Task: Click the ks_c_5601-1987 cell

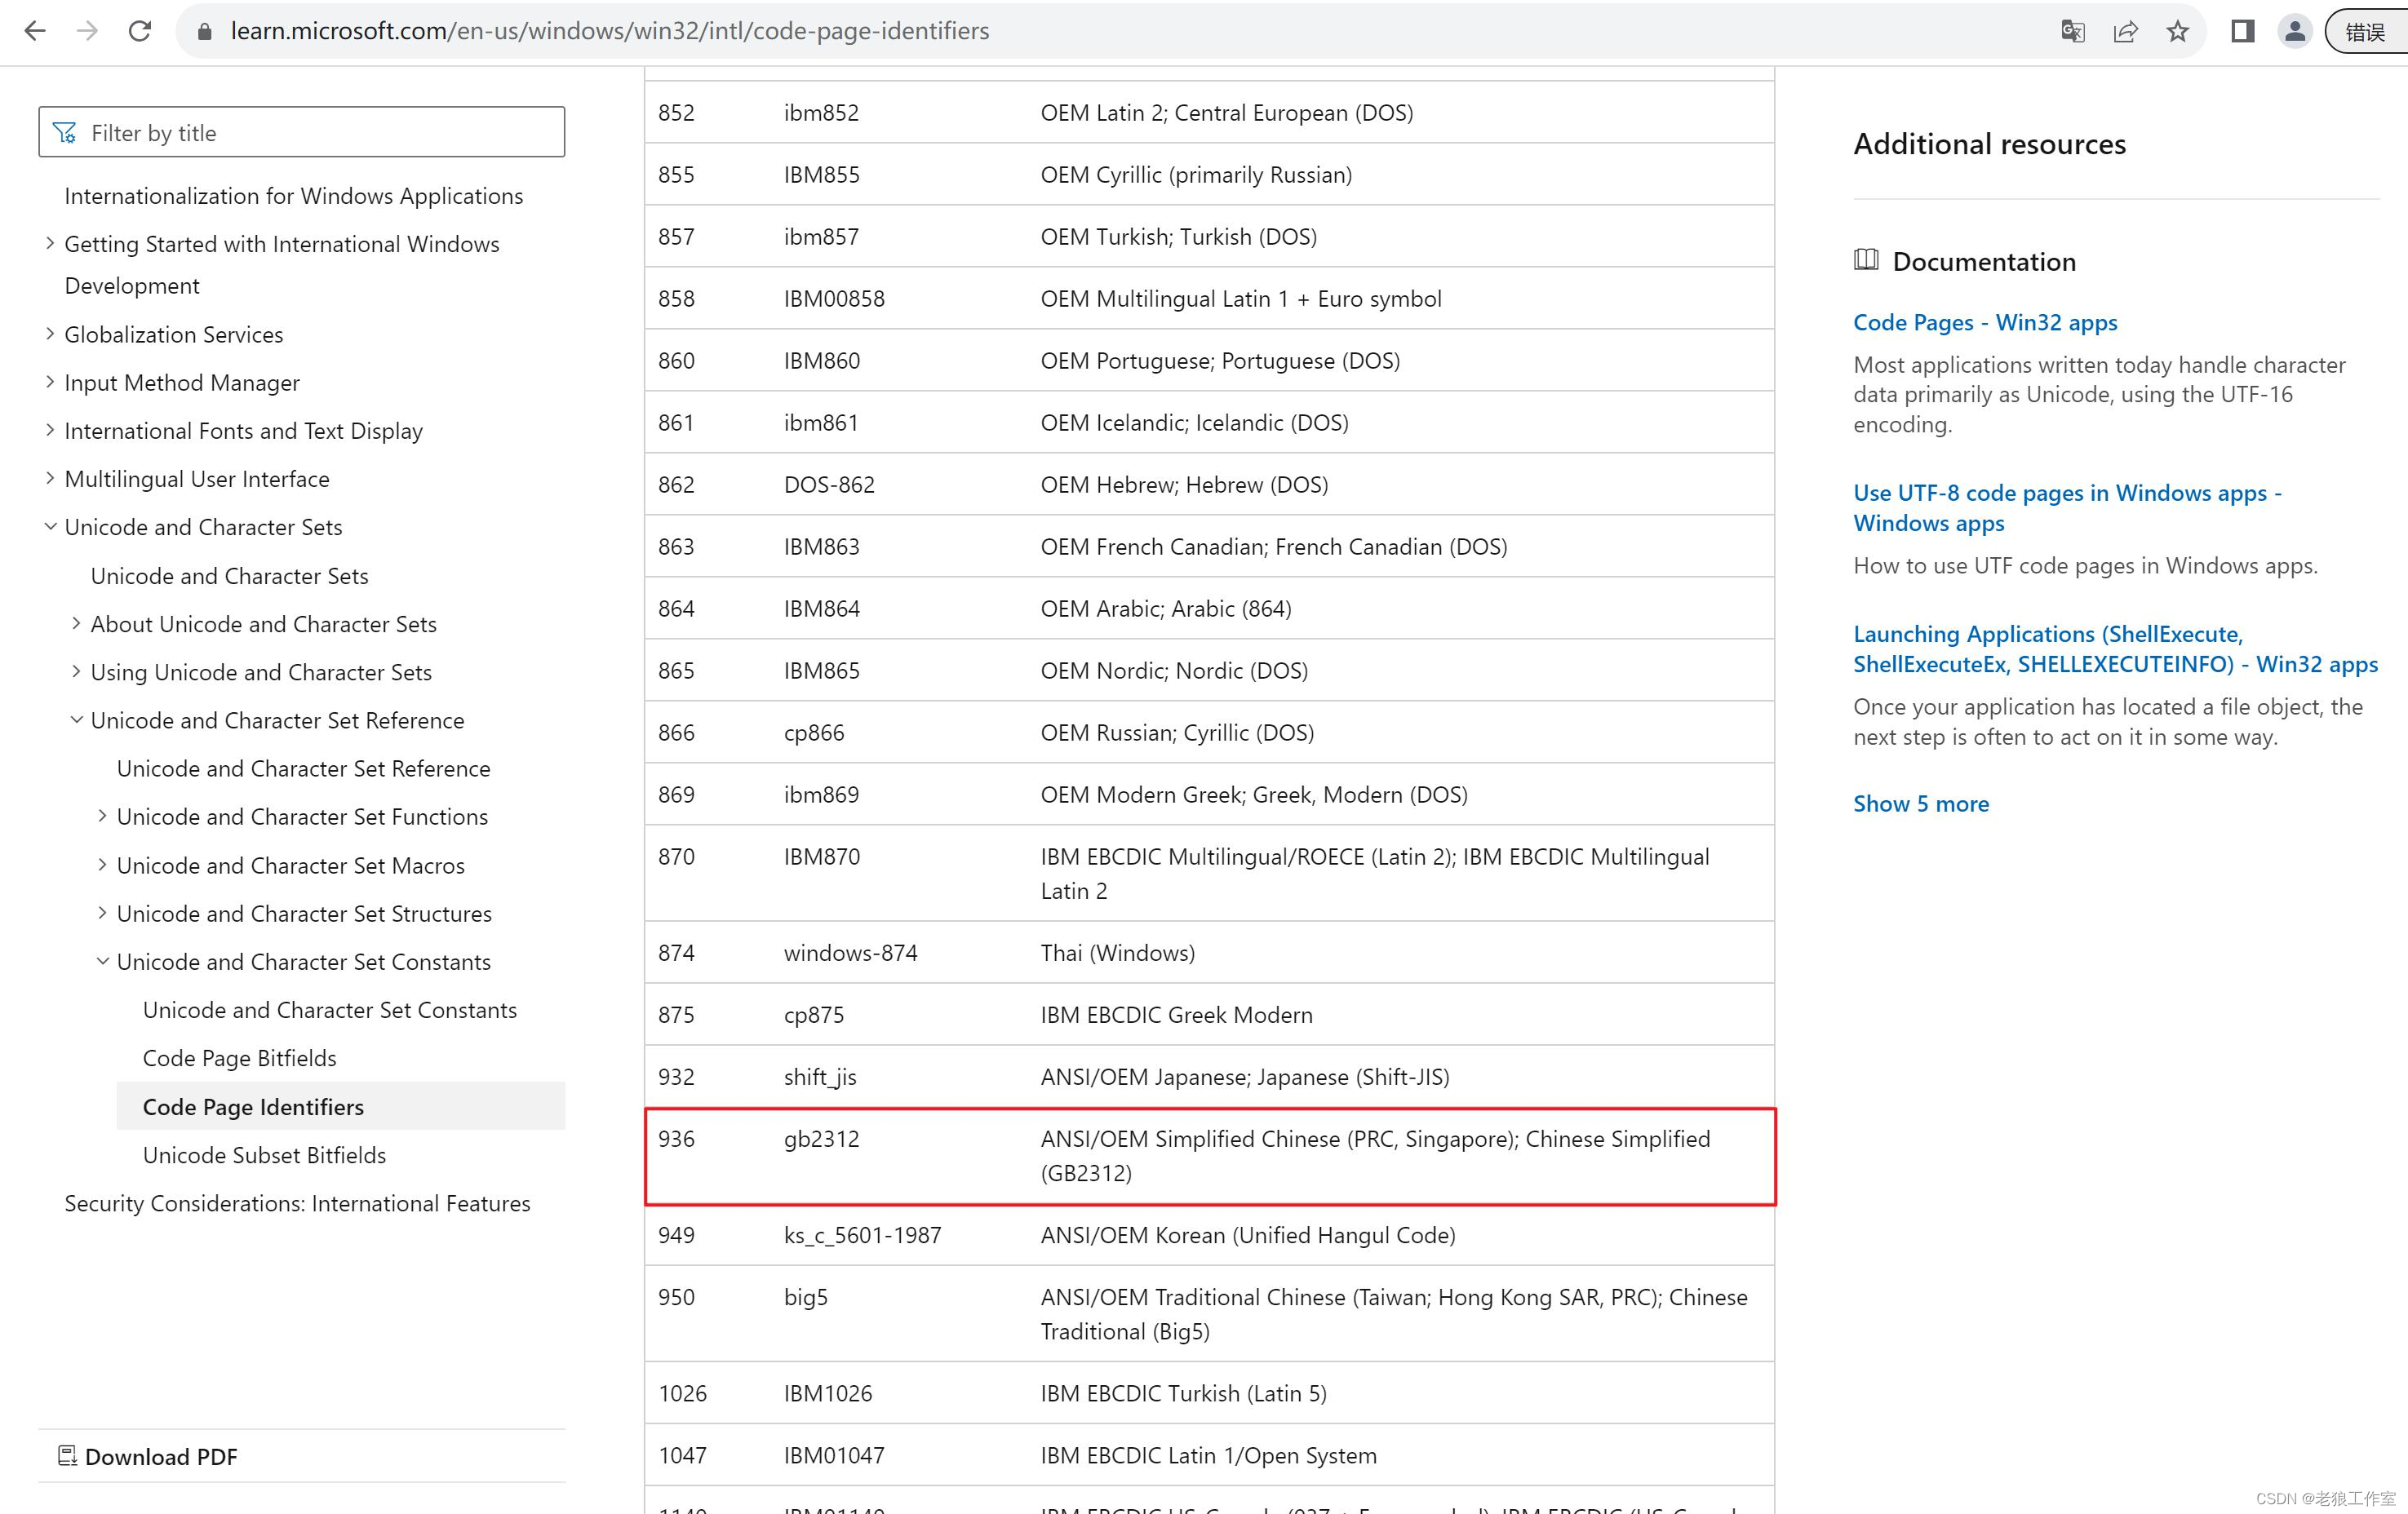Action: [x=862, y=1235]
